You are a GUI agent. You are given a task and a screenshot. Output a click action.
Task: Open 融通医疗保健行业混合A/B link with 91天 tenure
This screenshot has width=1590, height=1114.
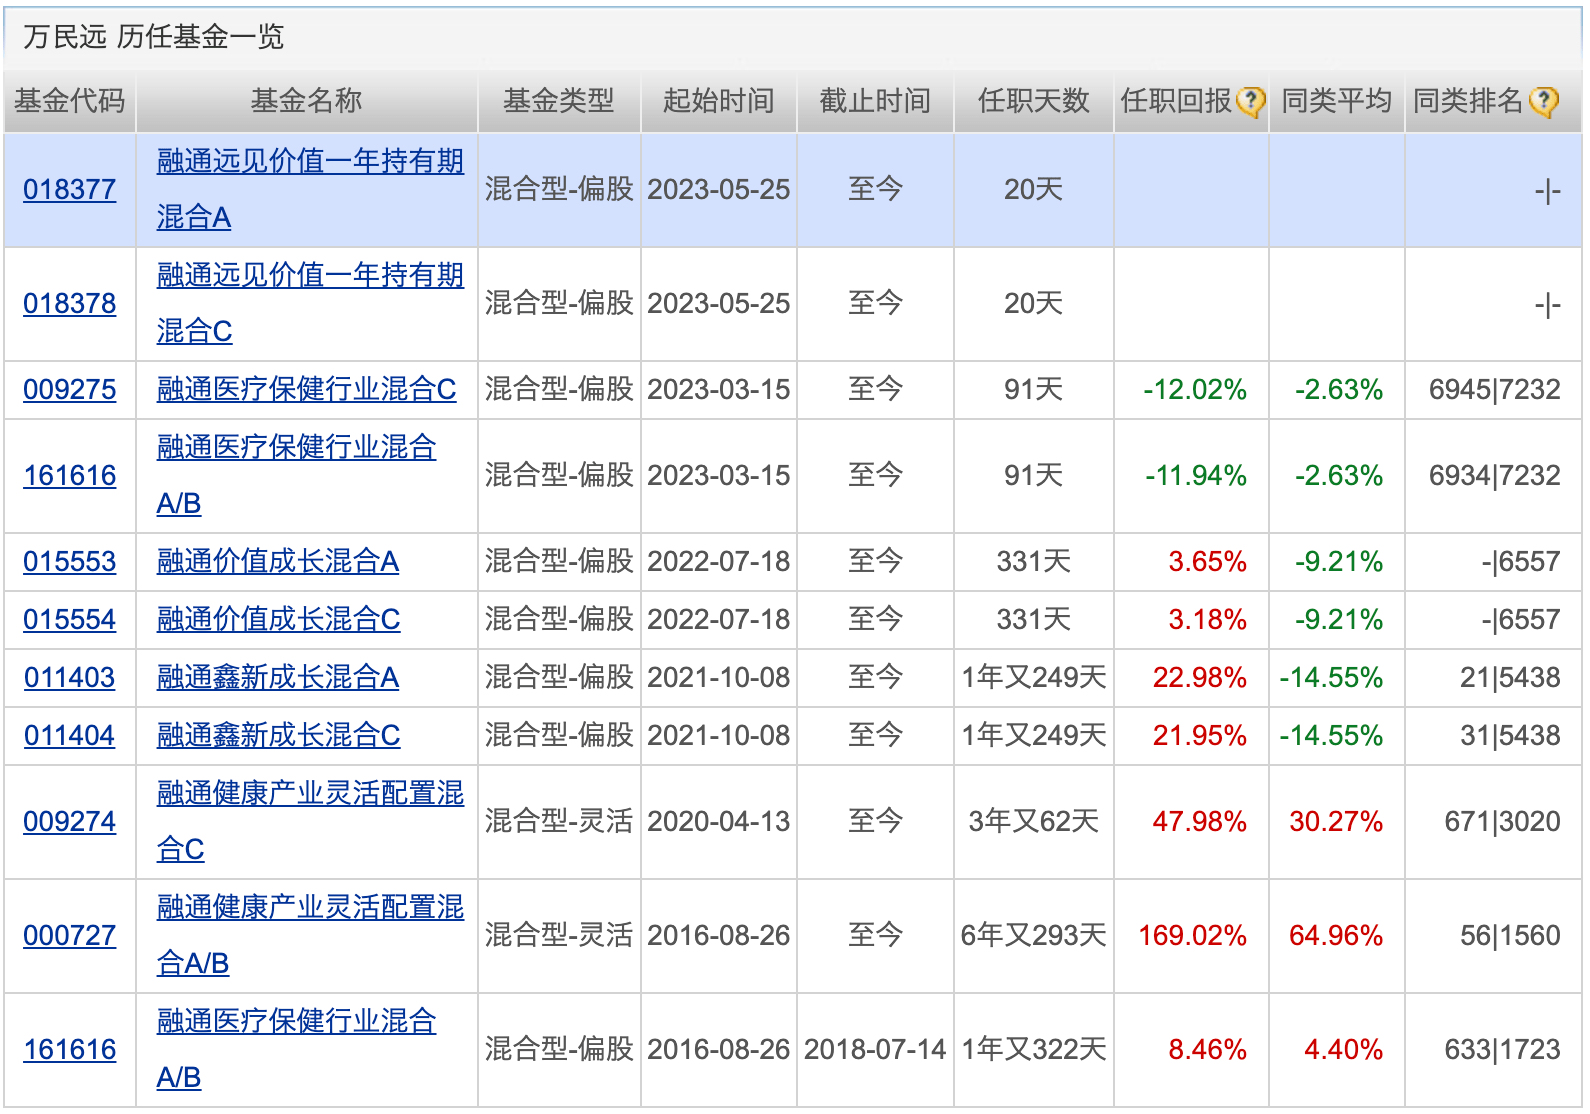[x=296, y=475]
